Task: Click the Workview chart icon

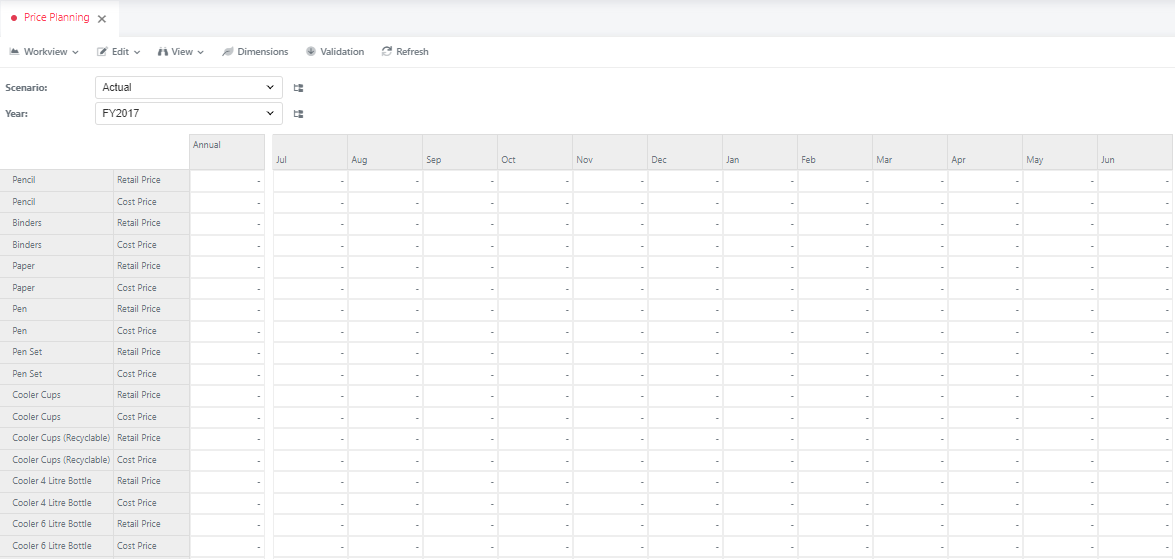Action: (x=14, y=52)
